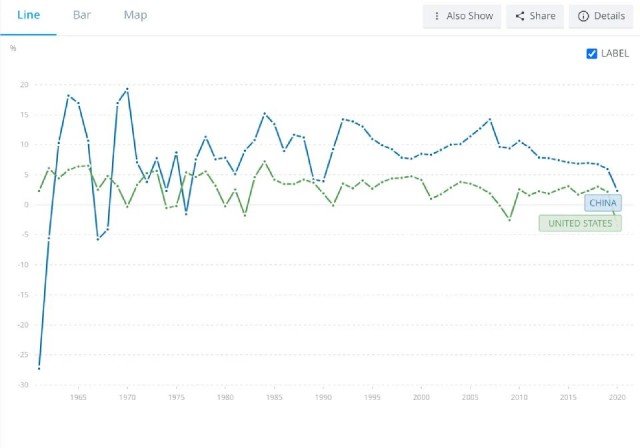The image size is (640, 448).
Task: Click the 1985 x-axis label
Action: 274,397
